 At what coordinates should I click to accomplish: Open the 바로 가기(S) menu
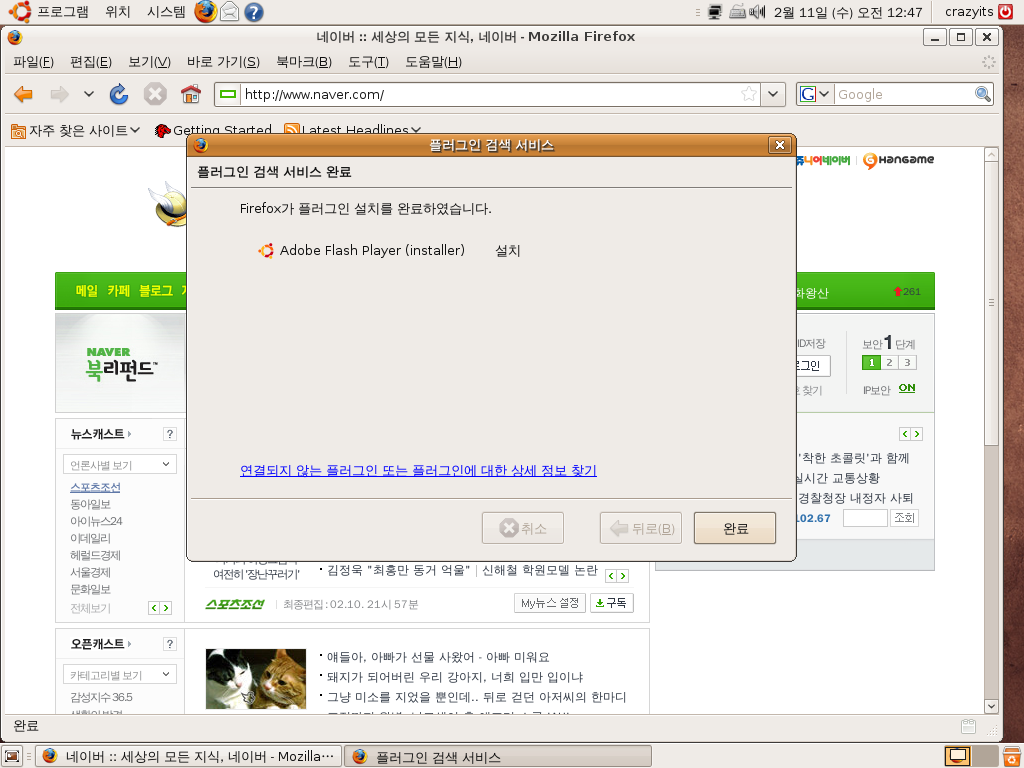[223, 62]
